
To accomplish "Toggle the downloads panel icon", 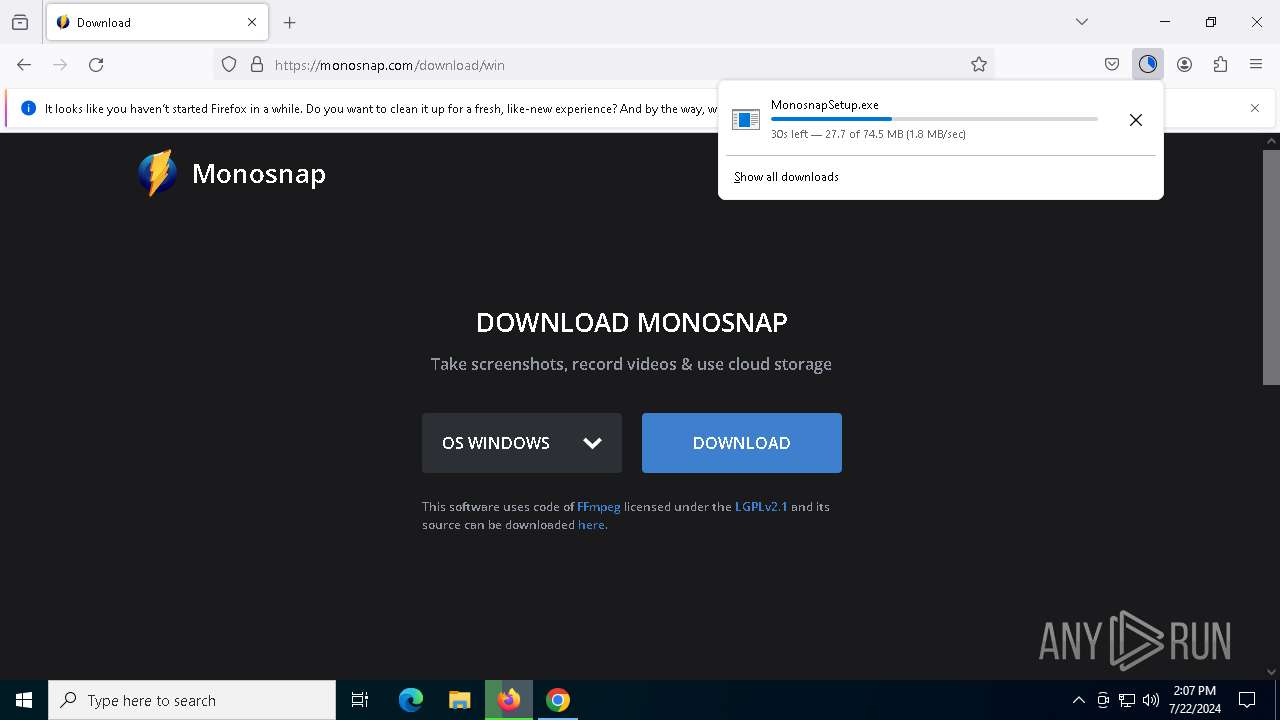I will click(1148, 65).
